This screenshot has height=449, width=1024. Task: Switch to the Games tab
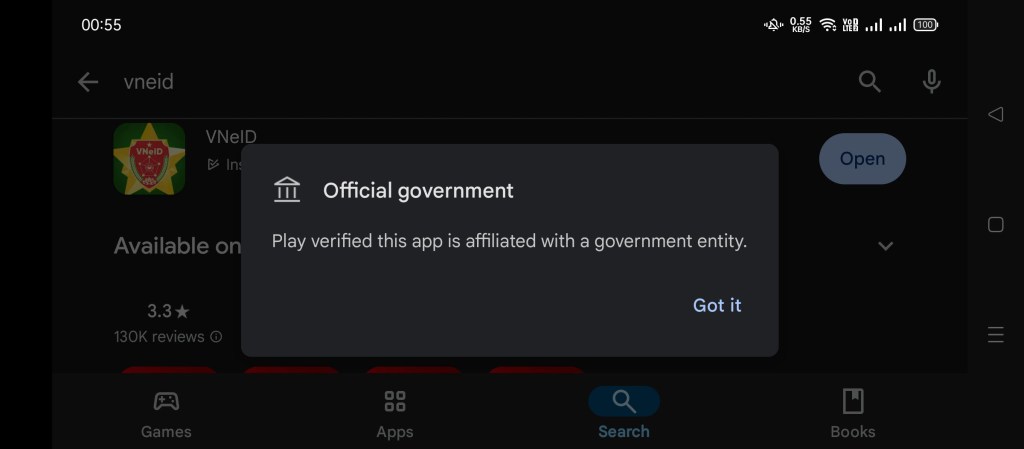(x=166, y=414)
